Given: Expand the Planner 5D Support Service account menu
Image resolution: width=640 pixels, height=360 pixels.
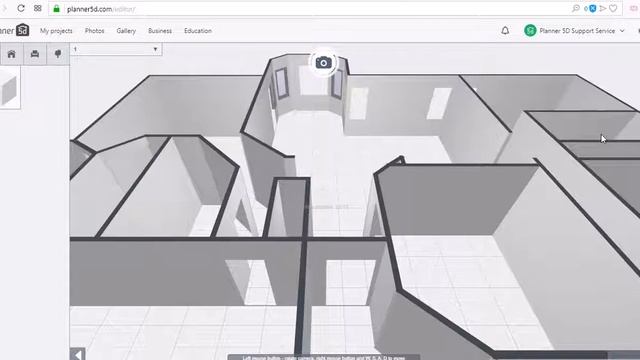Looking at the screenshot, I should 582,31.
